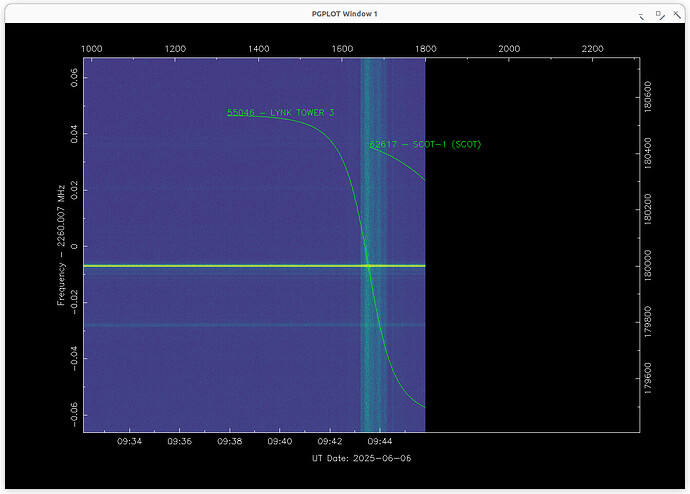Image resolution: width=690 pixels, height=494 pixels.
Task: Click the left axis value 0.06
Action: (x=73, y=77)
